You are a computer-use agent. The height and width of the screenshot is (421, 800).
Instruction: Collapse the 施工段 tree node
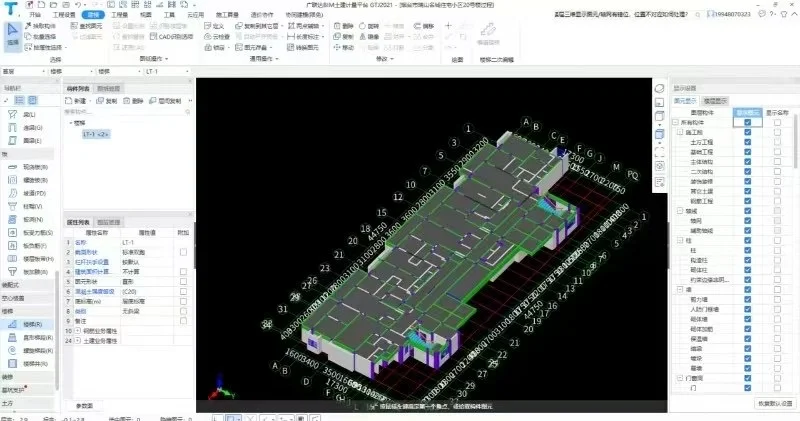tap(680, 132)
